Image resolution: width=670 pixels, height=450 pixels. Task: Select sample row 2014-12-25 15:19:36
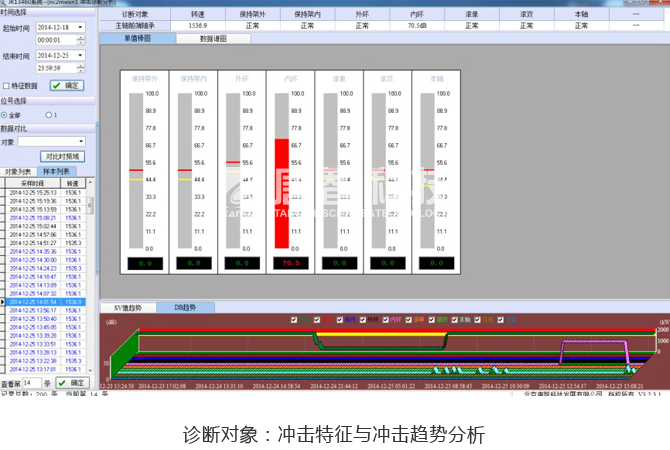tap(45, 201)
